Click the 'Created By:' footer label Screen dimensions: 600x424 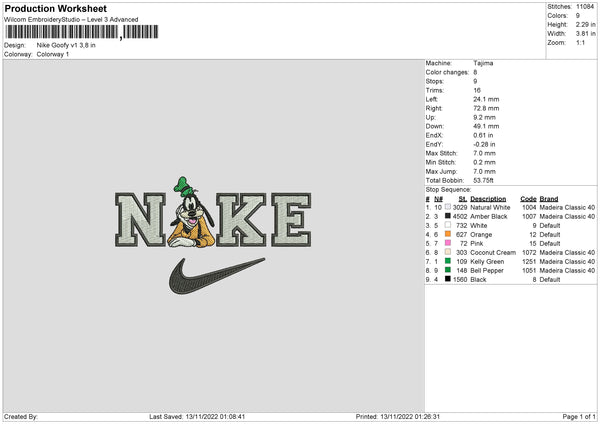[21, 417]
